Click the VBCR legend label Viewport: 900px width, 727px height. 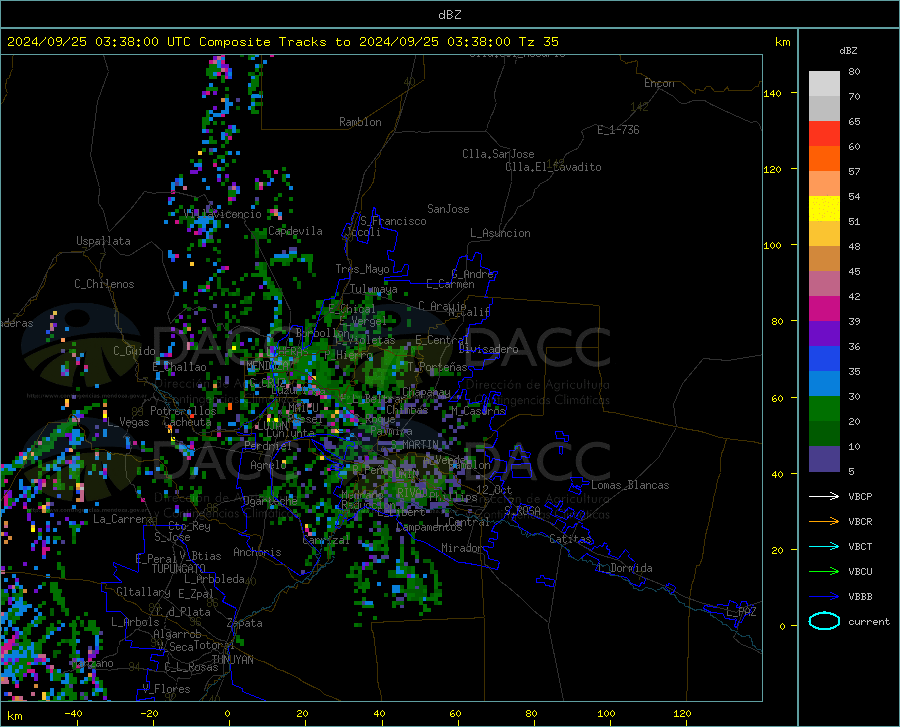[860, 522]
